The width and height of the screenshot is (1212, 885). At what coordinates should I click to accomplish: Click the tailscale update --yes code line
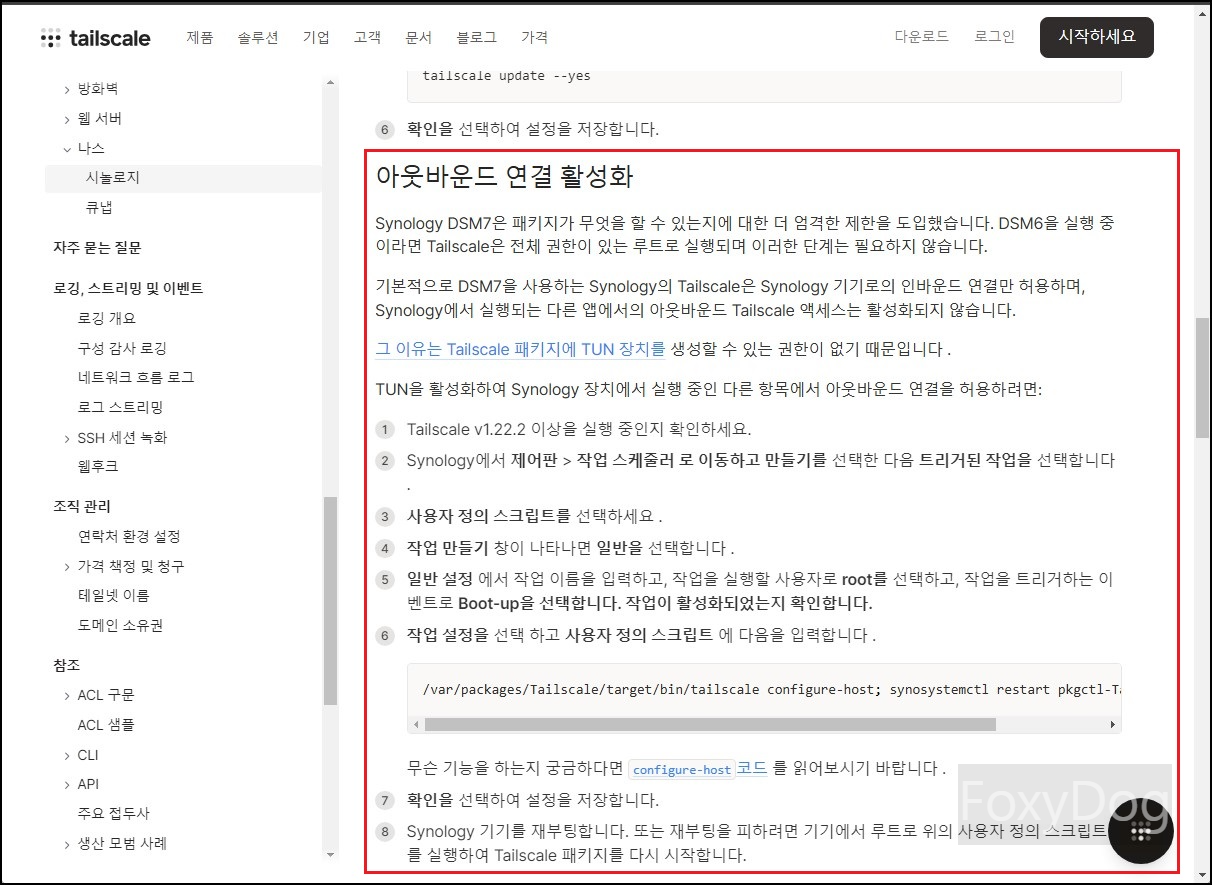point(506,75)
